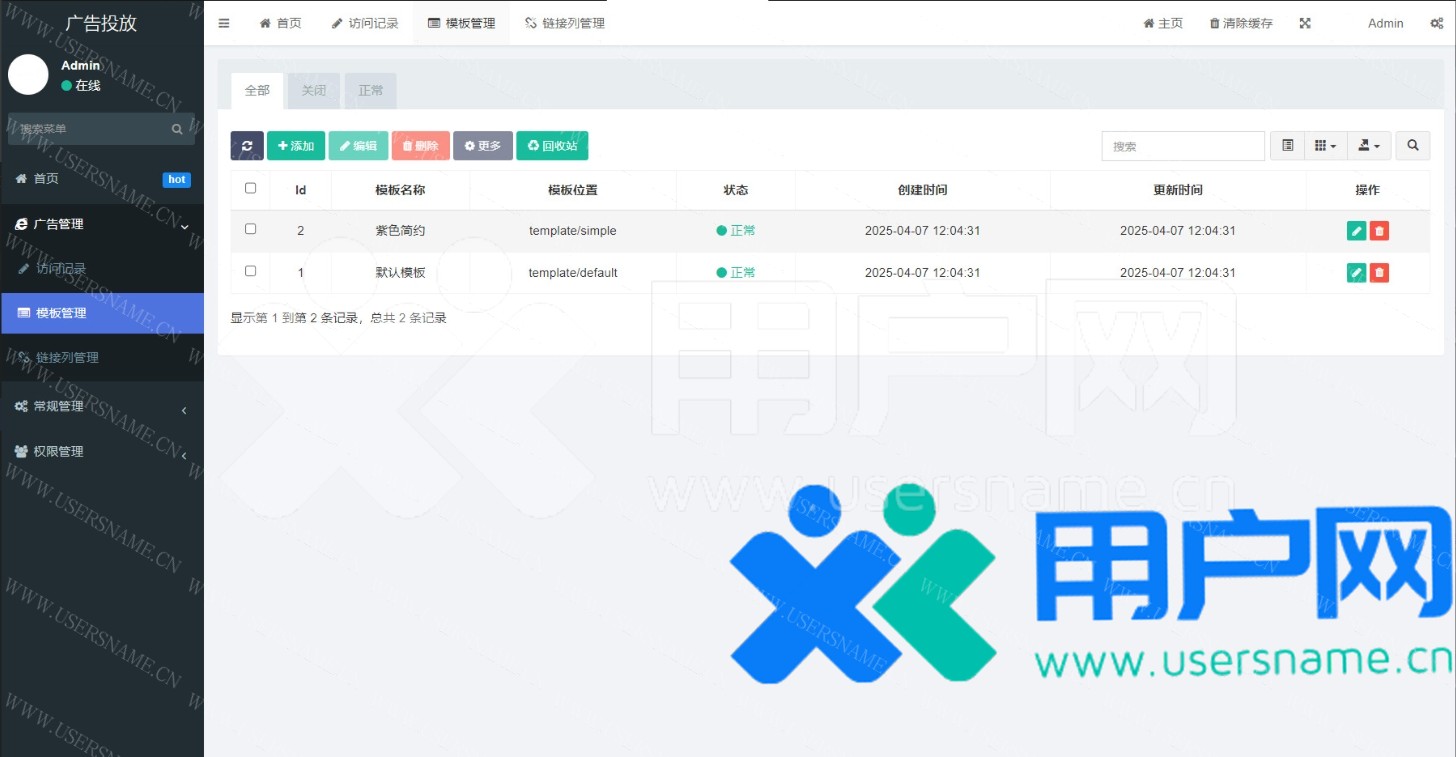The width and height of the screenshot is (1456, 757).
Task: Select the 正常 status filter tab
Action: pos(371,91)
